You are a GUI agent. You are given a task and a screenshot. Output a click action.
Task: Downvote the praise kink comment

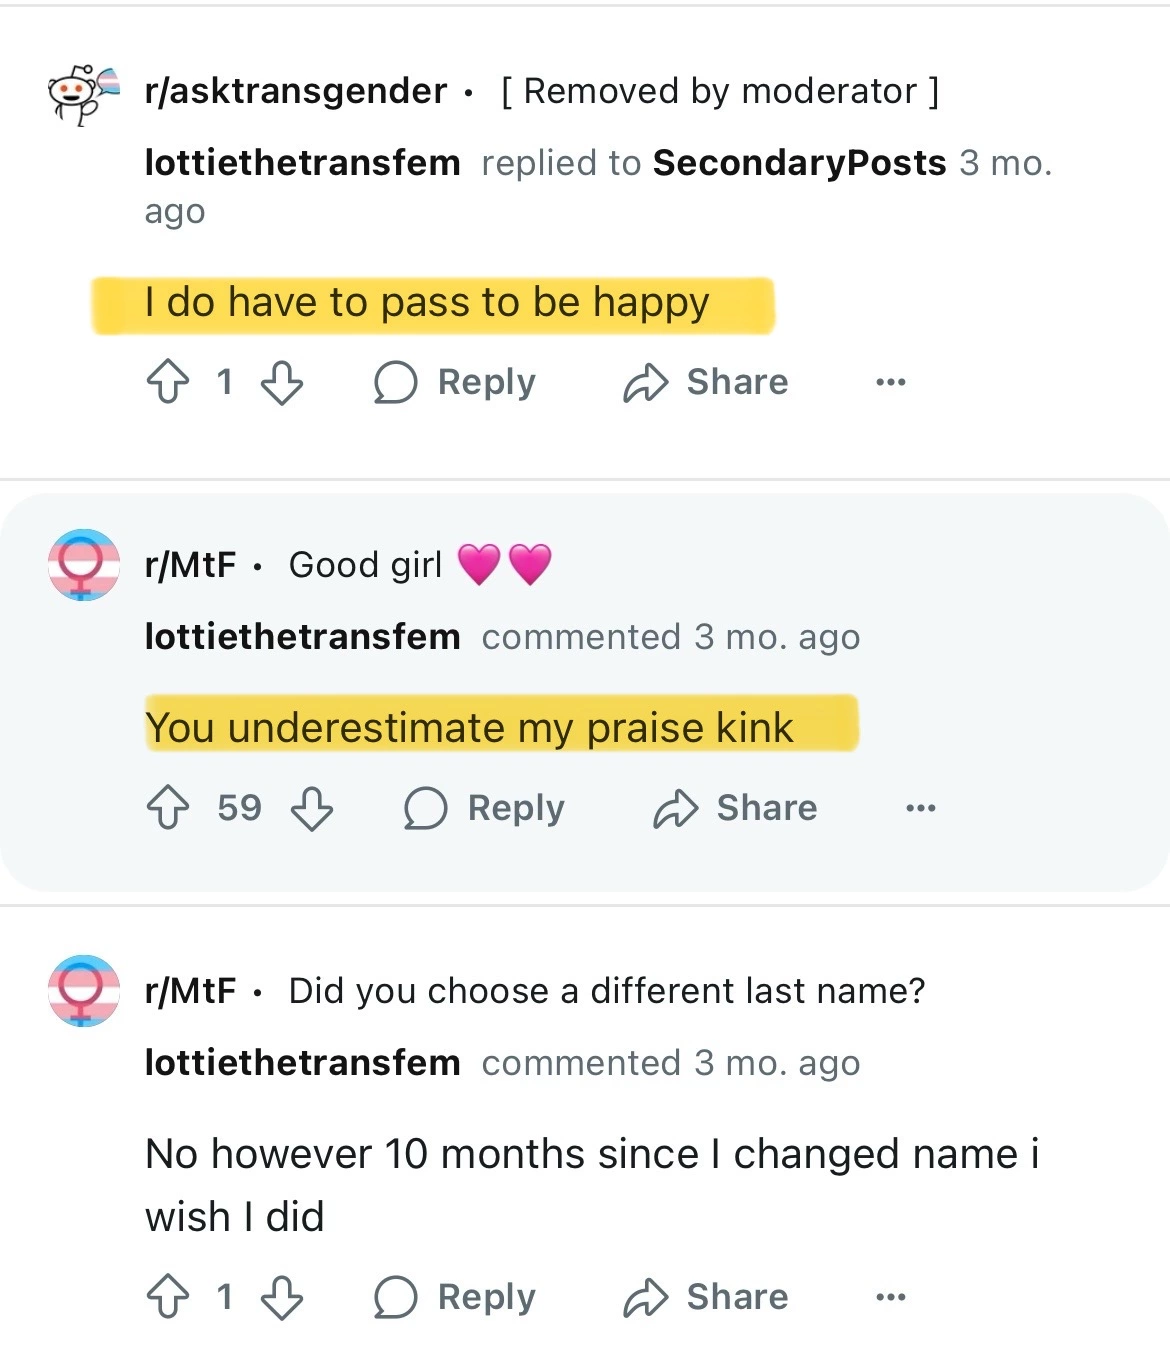click(x=312, y=808)
